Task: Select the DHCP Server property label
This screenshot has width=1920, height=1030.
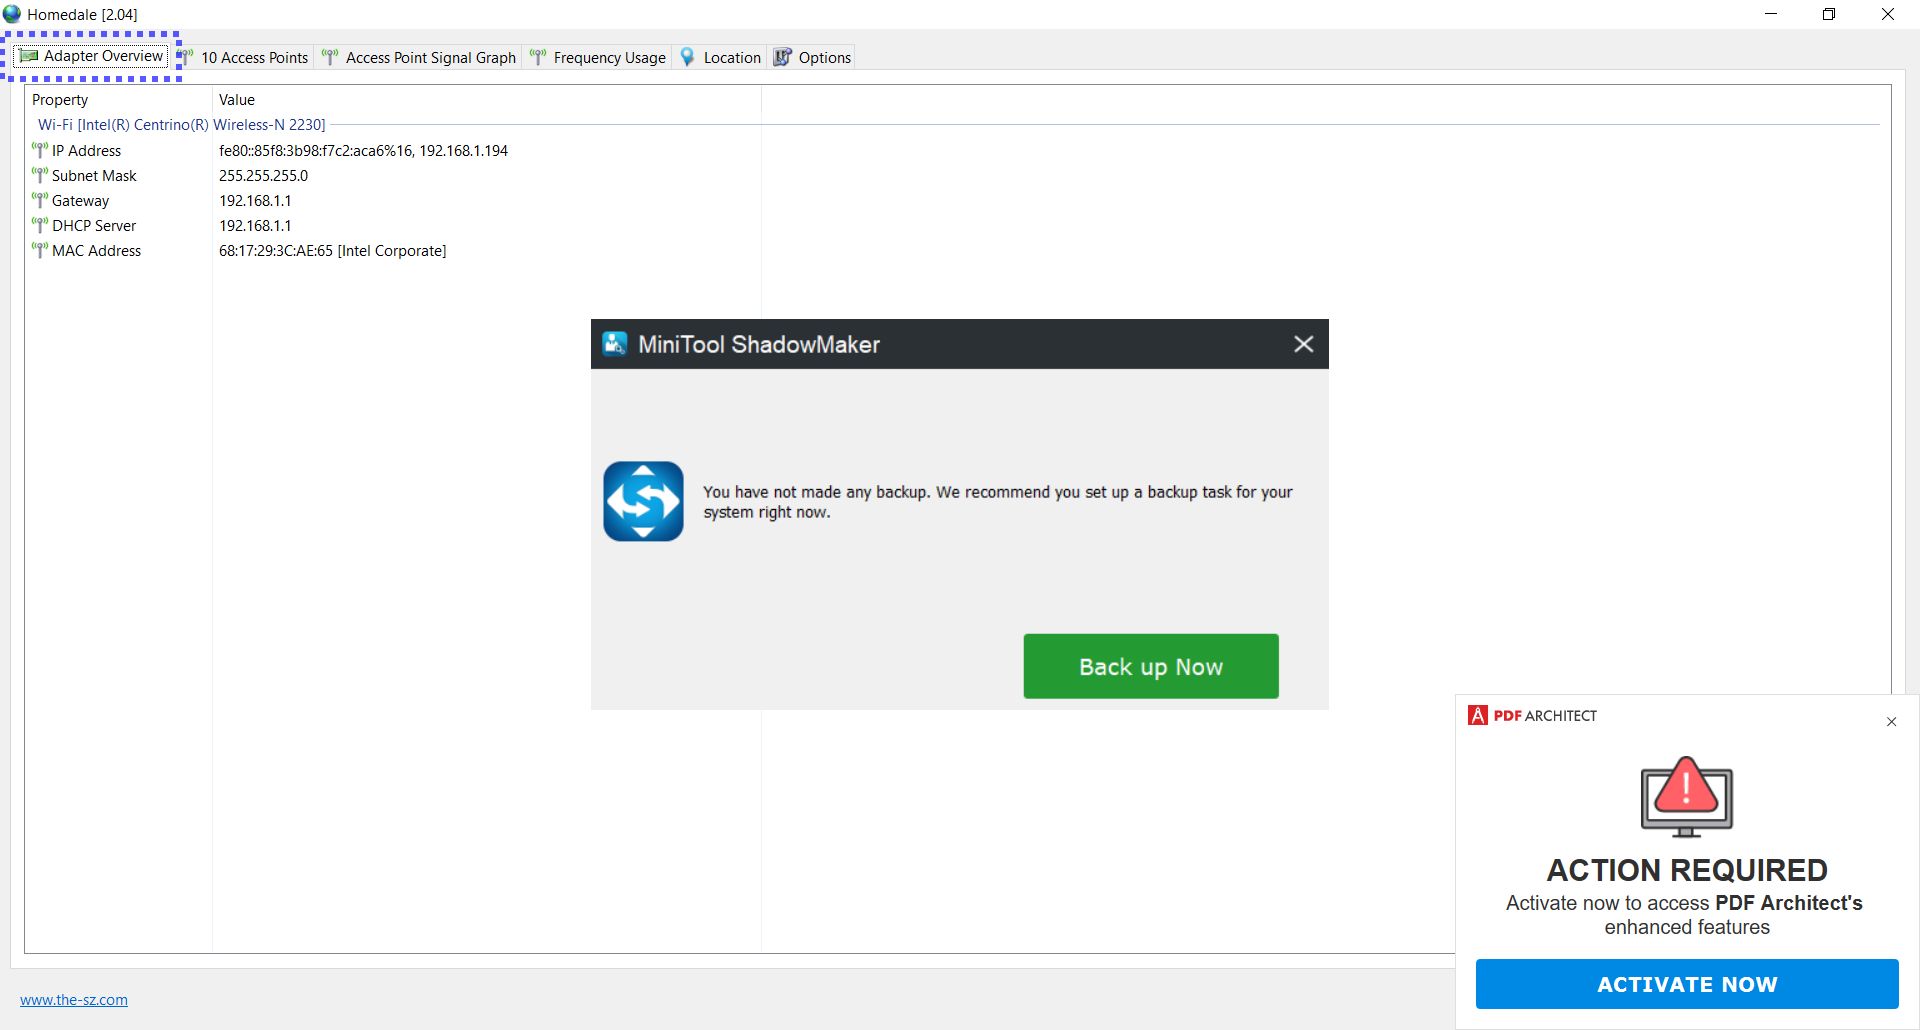Action: (x=94, y=225)
